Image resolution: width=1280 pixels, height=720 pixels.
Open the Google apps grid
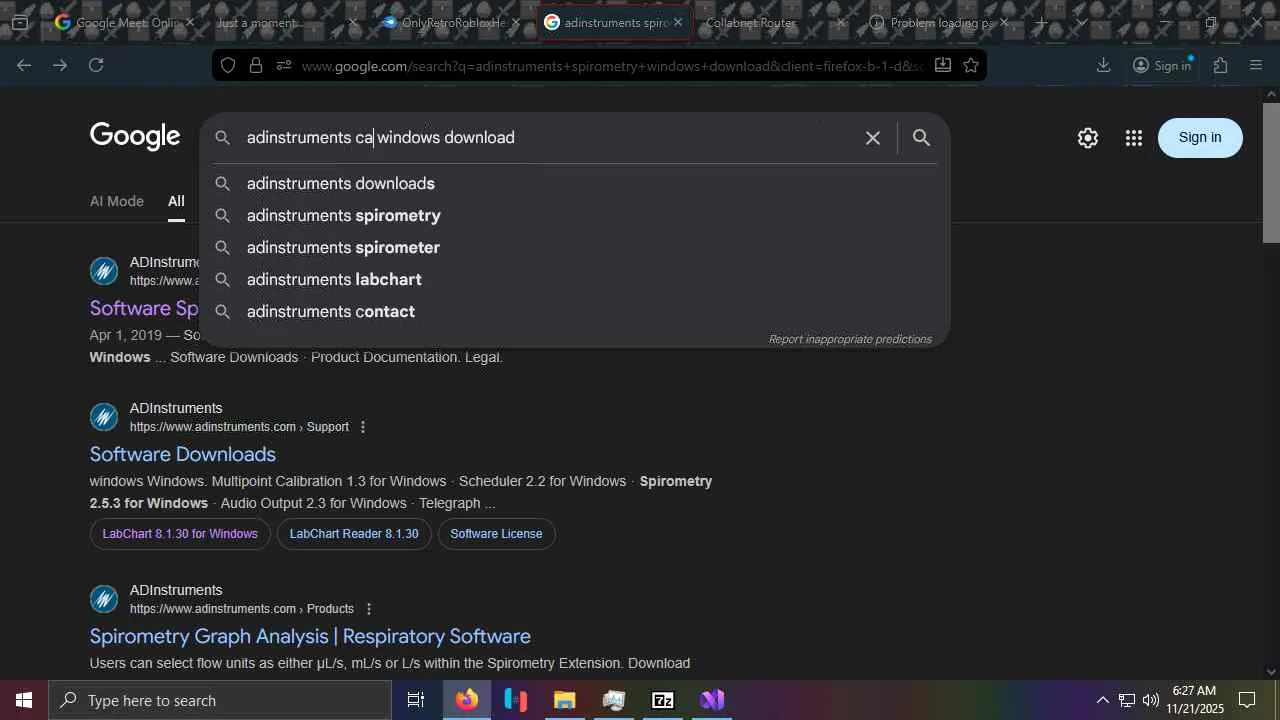click(x=1133, y=138)
